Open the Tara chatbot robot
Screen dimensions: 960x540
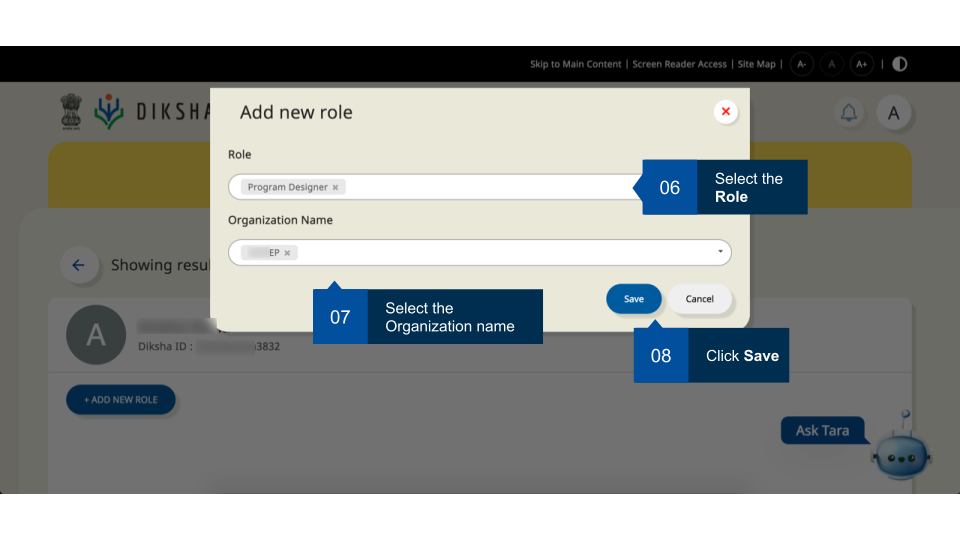point(901,451)
